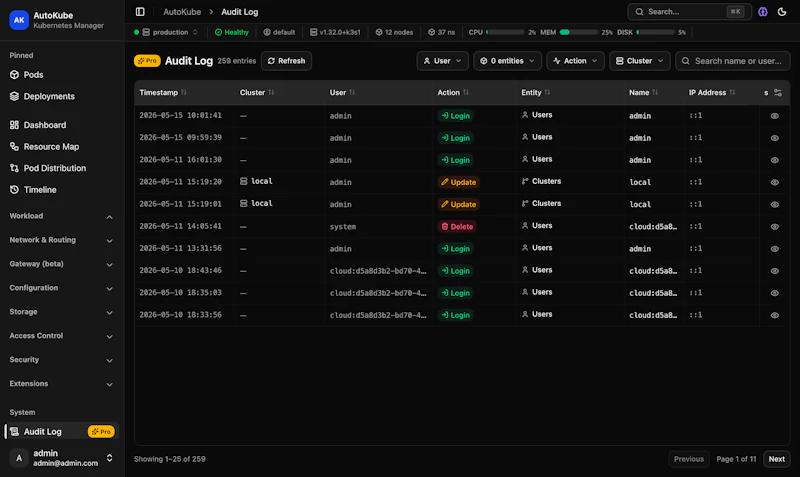The height and width of the screenshot is (477, 800).
Task: Sort by IP Address column arrows
Action: coord(732,92)
